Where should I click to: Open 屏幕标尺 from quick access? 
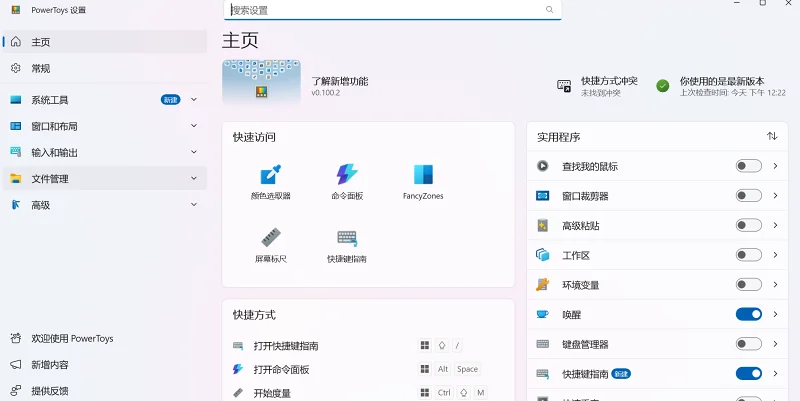coord(271,238)
